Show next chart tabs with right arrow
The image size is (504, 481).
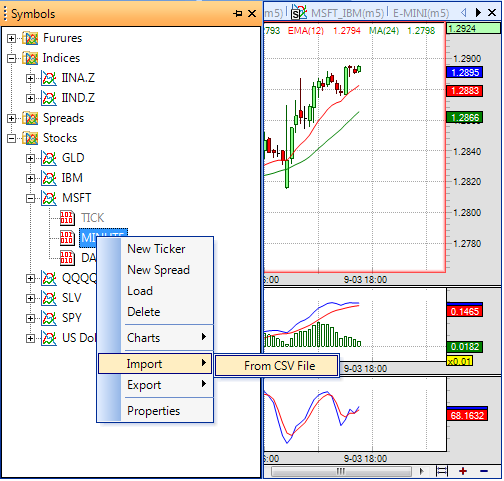click(x=478, y=13)
